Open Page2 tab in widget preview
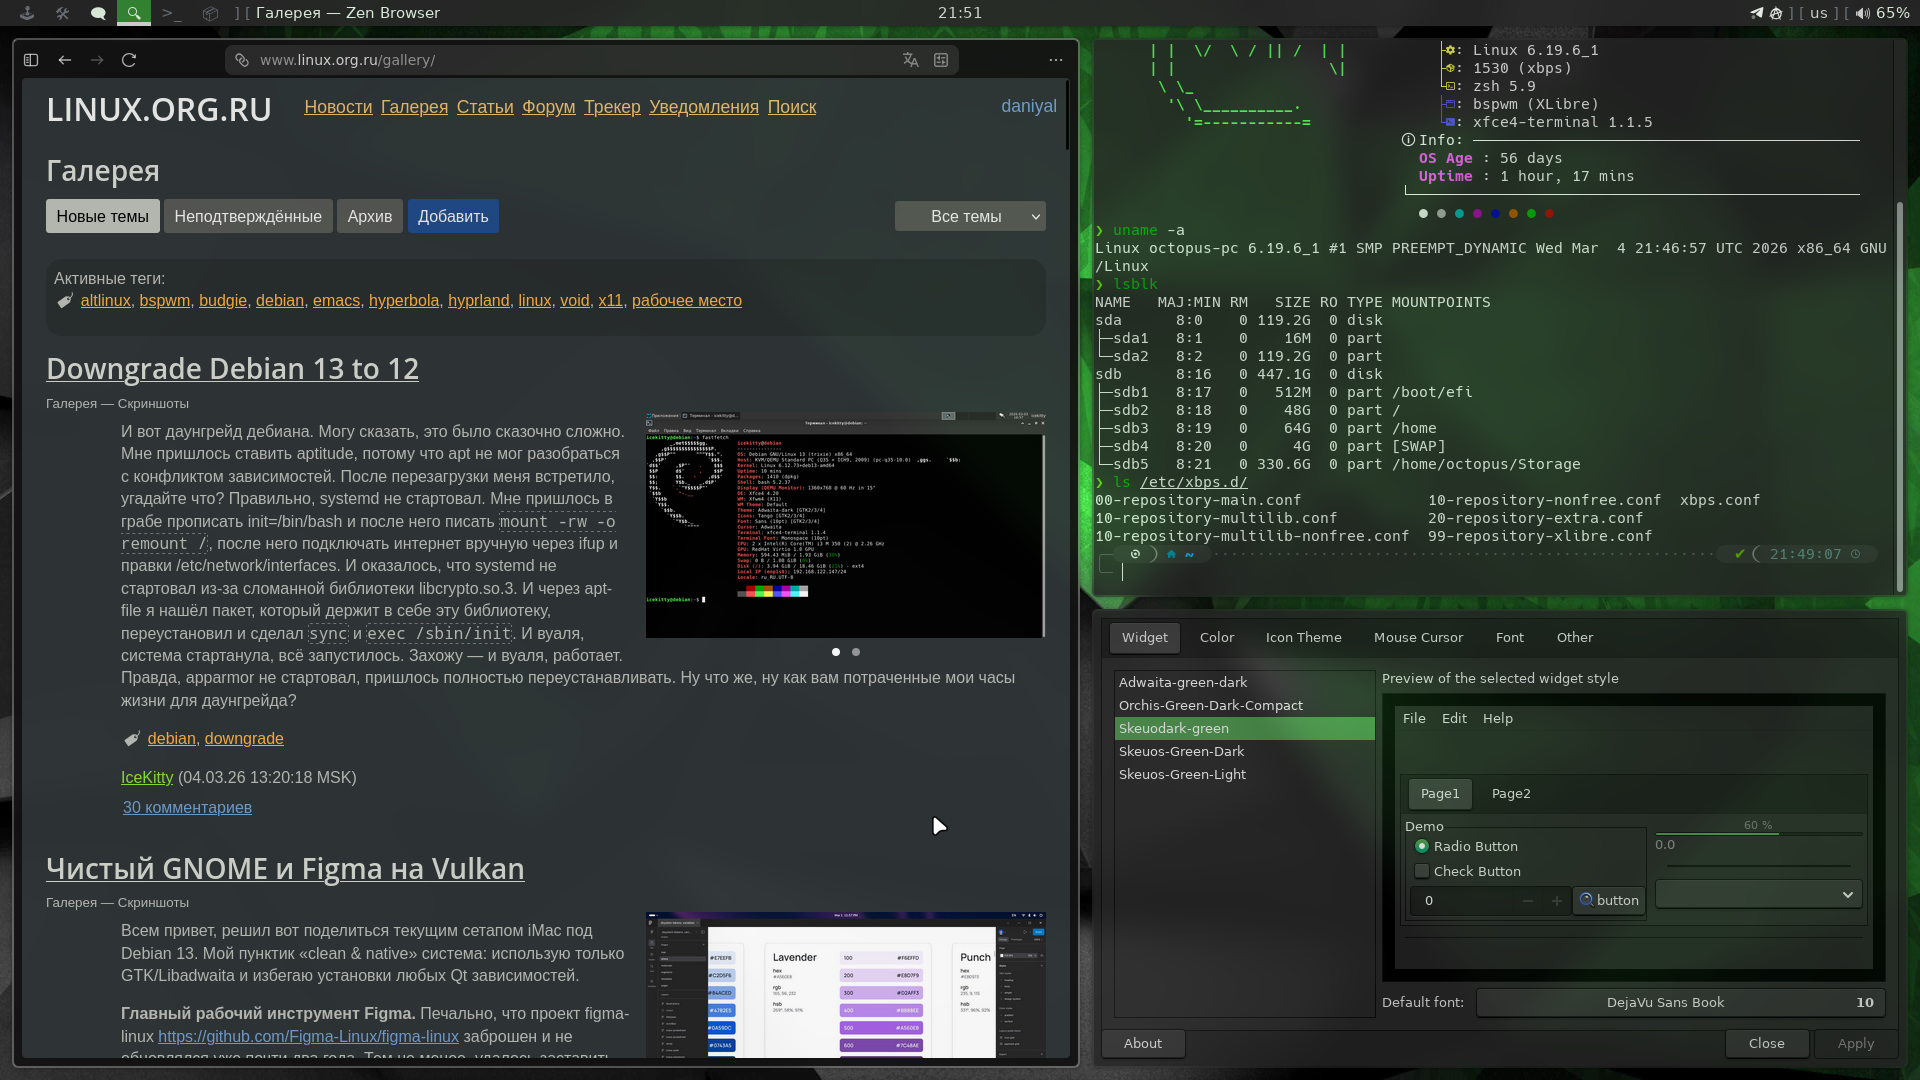 (x=1510, y=793)
